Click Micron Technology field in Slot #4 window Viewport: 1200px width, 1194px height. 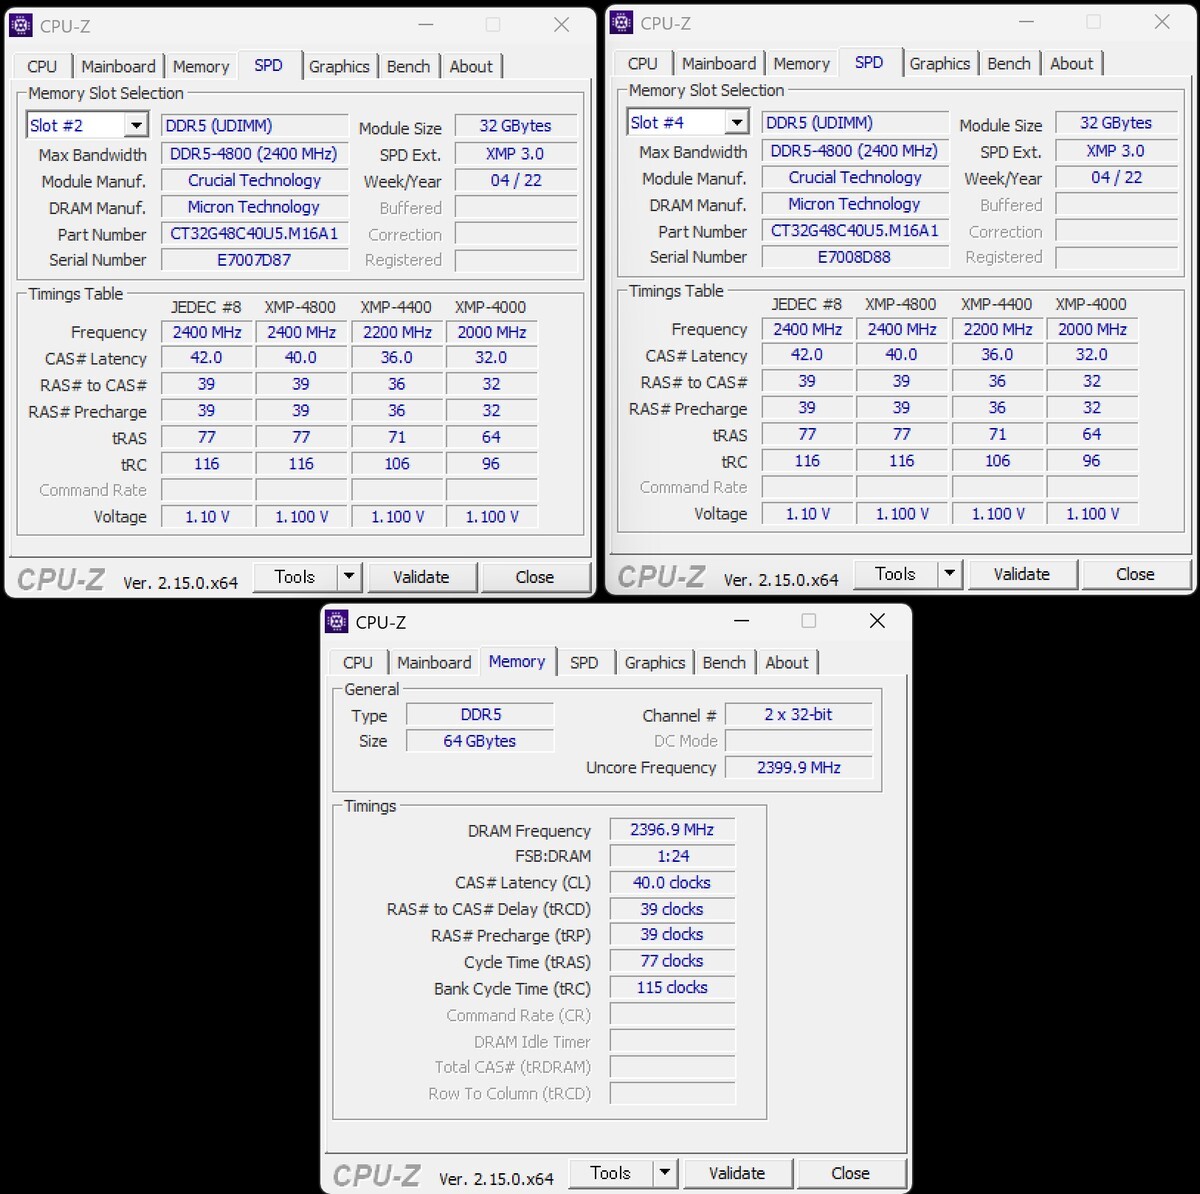854,204
